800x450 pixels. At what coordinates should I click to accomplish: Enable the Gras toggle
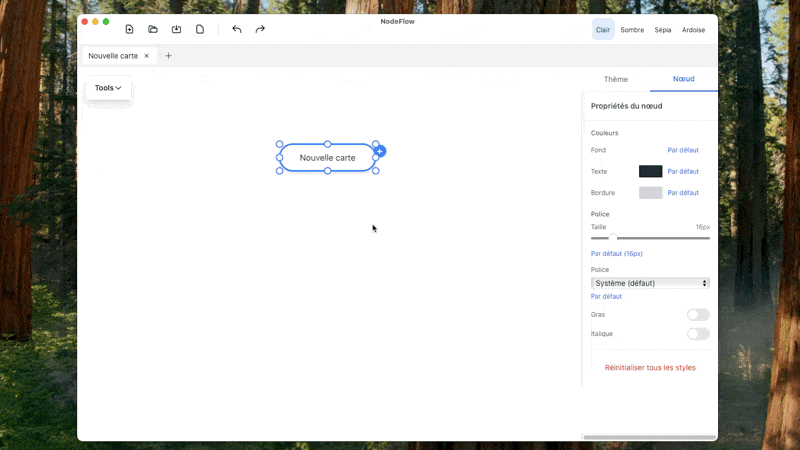coord(698,315)
